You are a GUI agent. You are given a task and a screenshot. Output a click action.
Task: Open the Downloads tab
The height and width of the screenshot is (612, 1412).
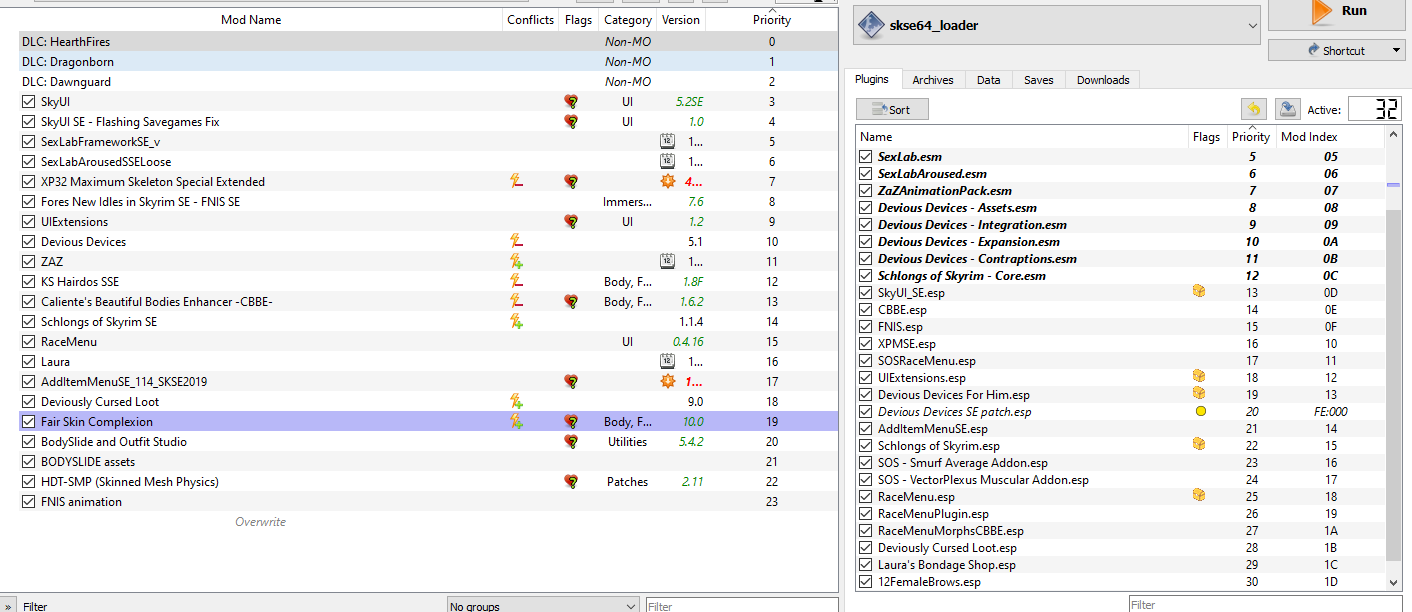pos(1103,80)
